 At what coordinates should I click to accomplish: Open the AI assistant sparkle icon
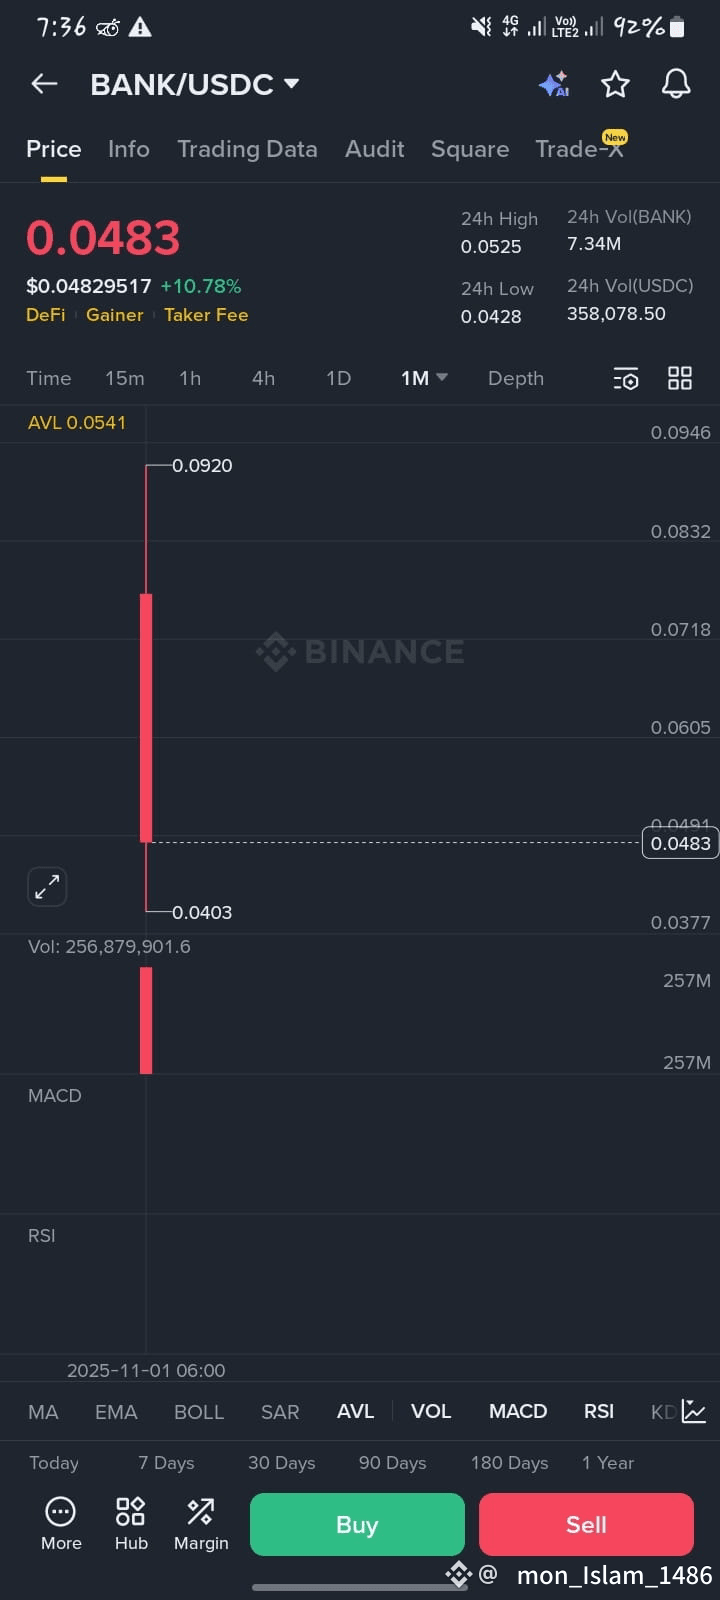tap(554, 84)
